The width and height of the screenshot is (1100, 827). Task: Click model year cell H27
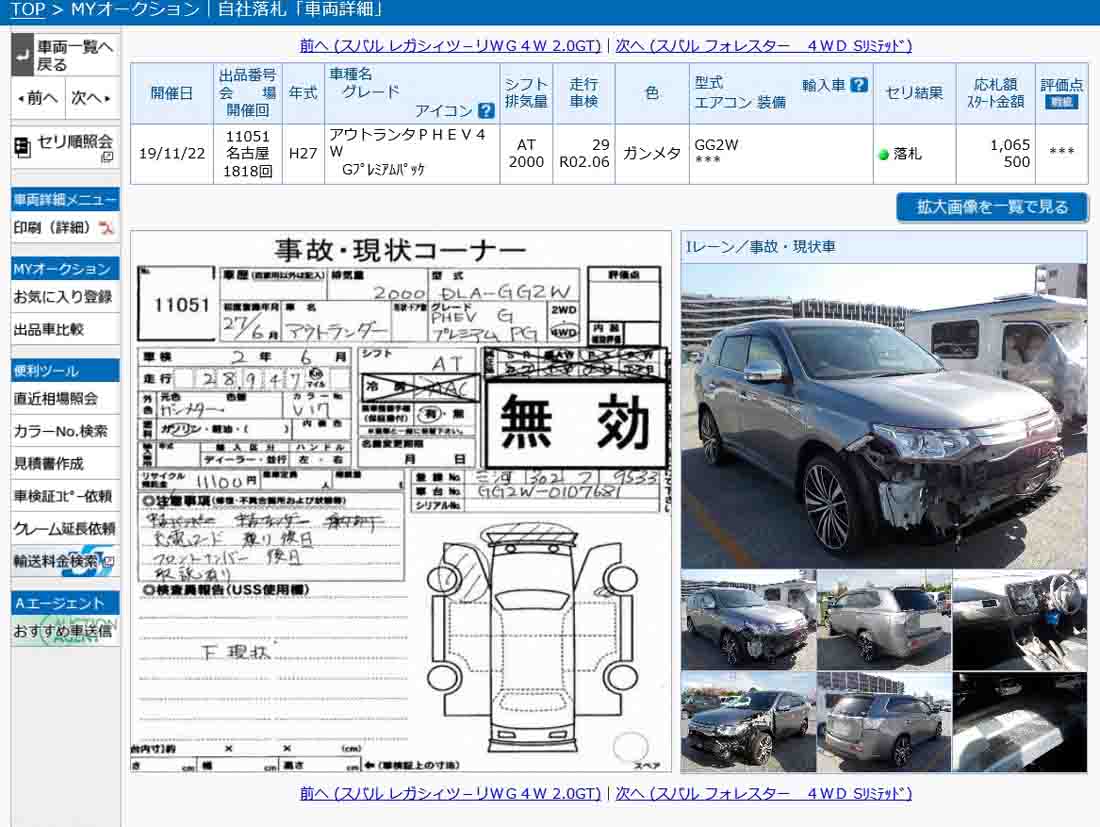(x=303, y=154)
